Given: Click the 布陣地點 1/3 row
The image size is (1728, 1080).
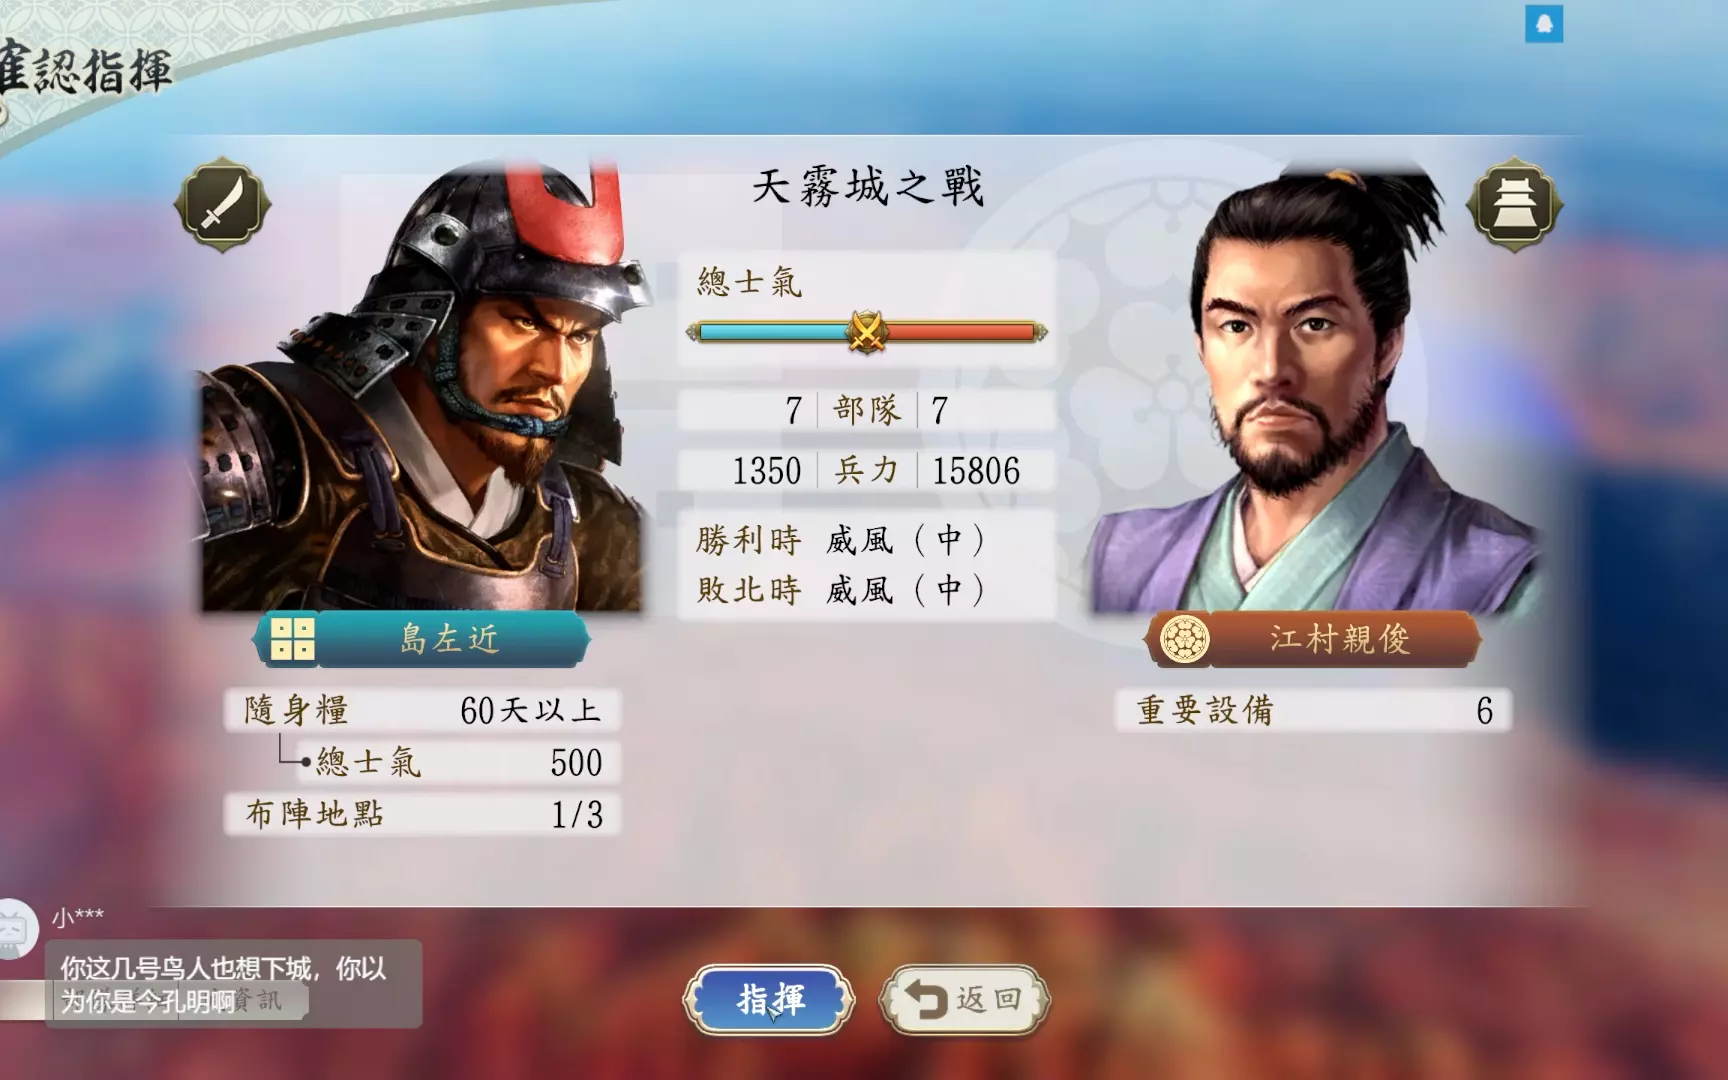Looking at the screenshot, I should 421,814.
